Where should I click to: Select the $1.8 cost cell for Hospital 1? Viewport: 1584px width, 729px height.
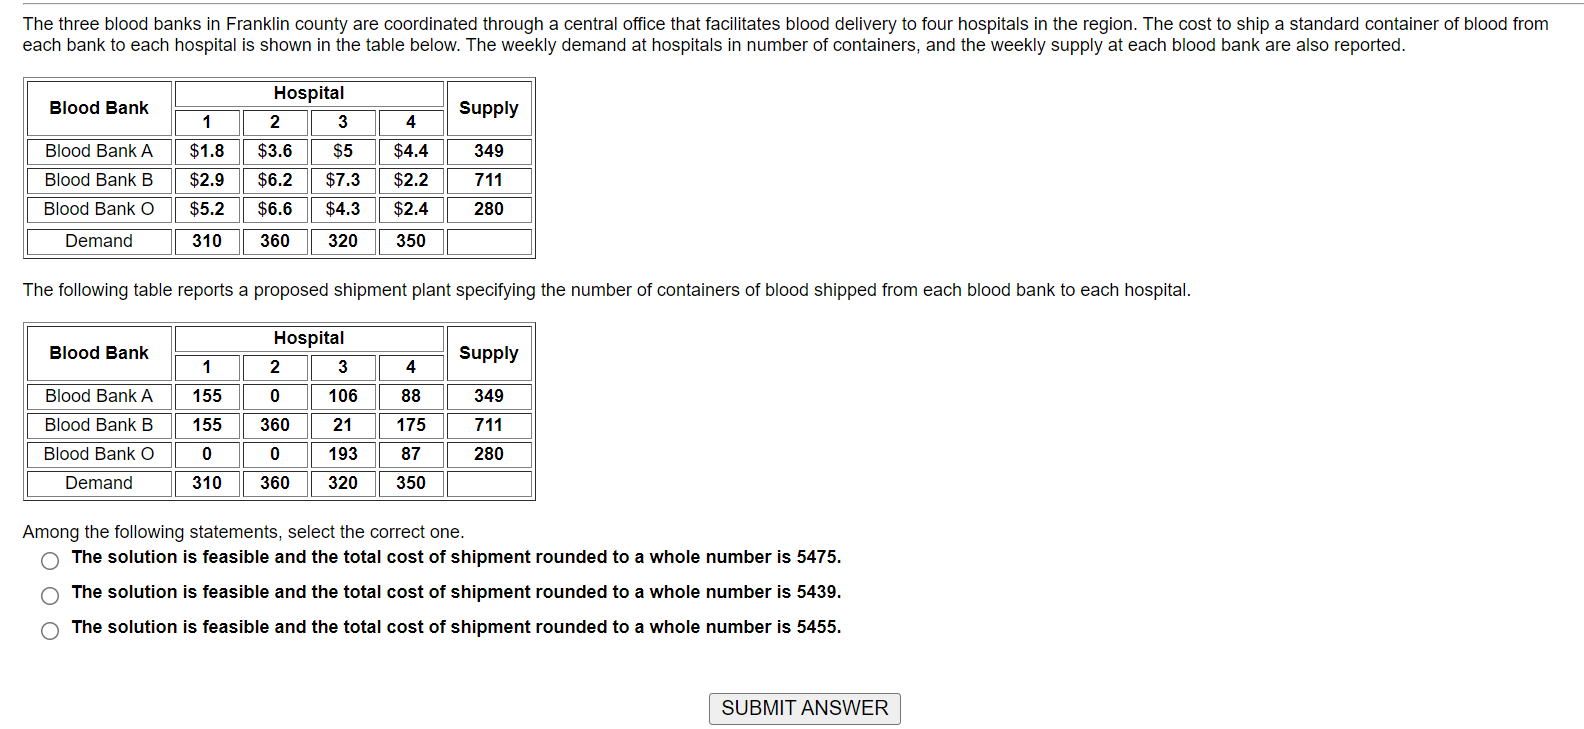tap(207, 151)
